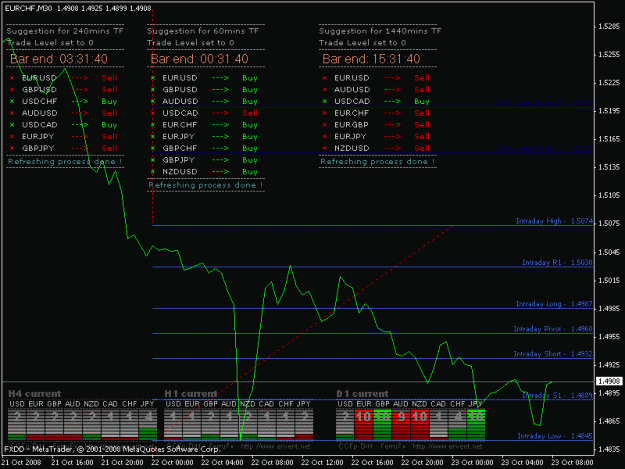
Task: Click 'Intraday R1 - 1.5030' level label
Action: pos(557,262)
